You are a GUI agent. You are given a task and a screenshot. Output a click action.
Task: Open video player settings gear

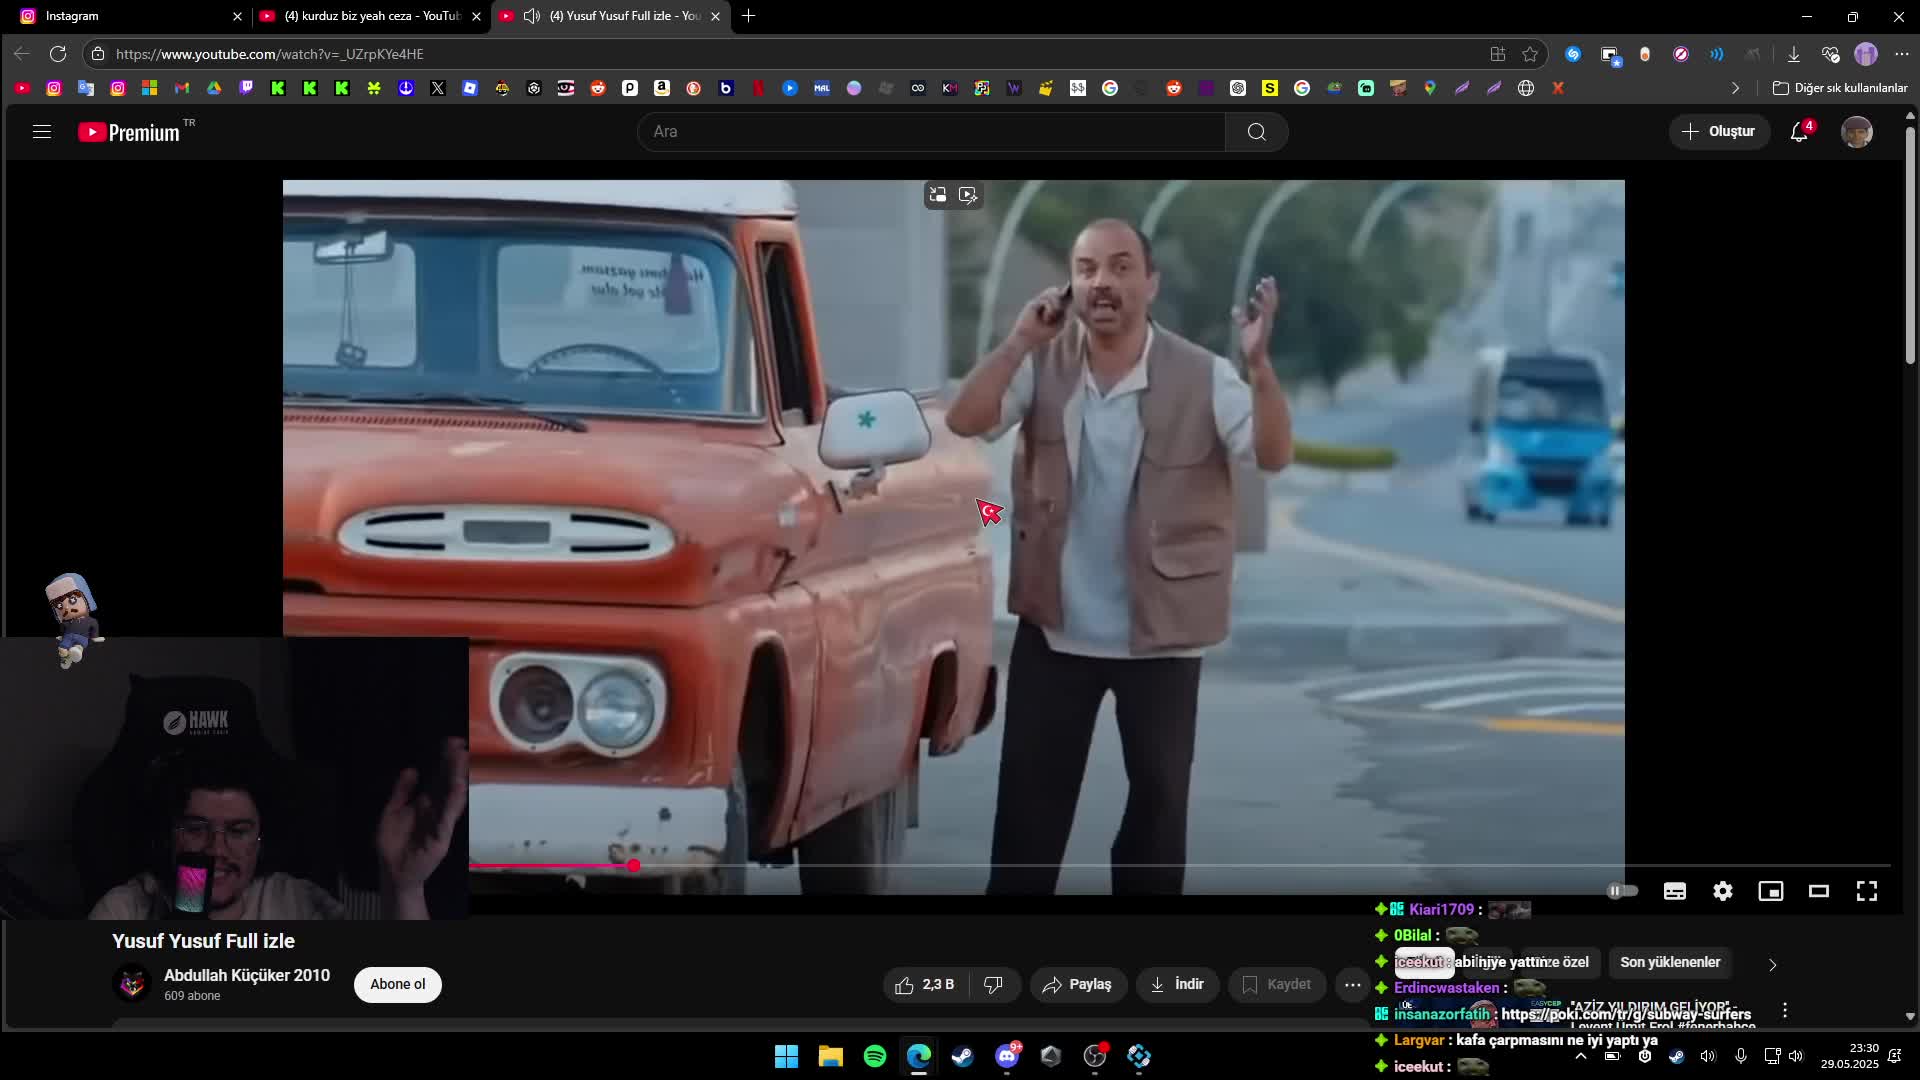[x=1723, y=891]
